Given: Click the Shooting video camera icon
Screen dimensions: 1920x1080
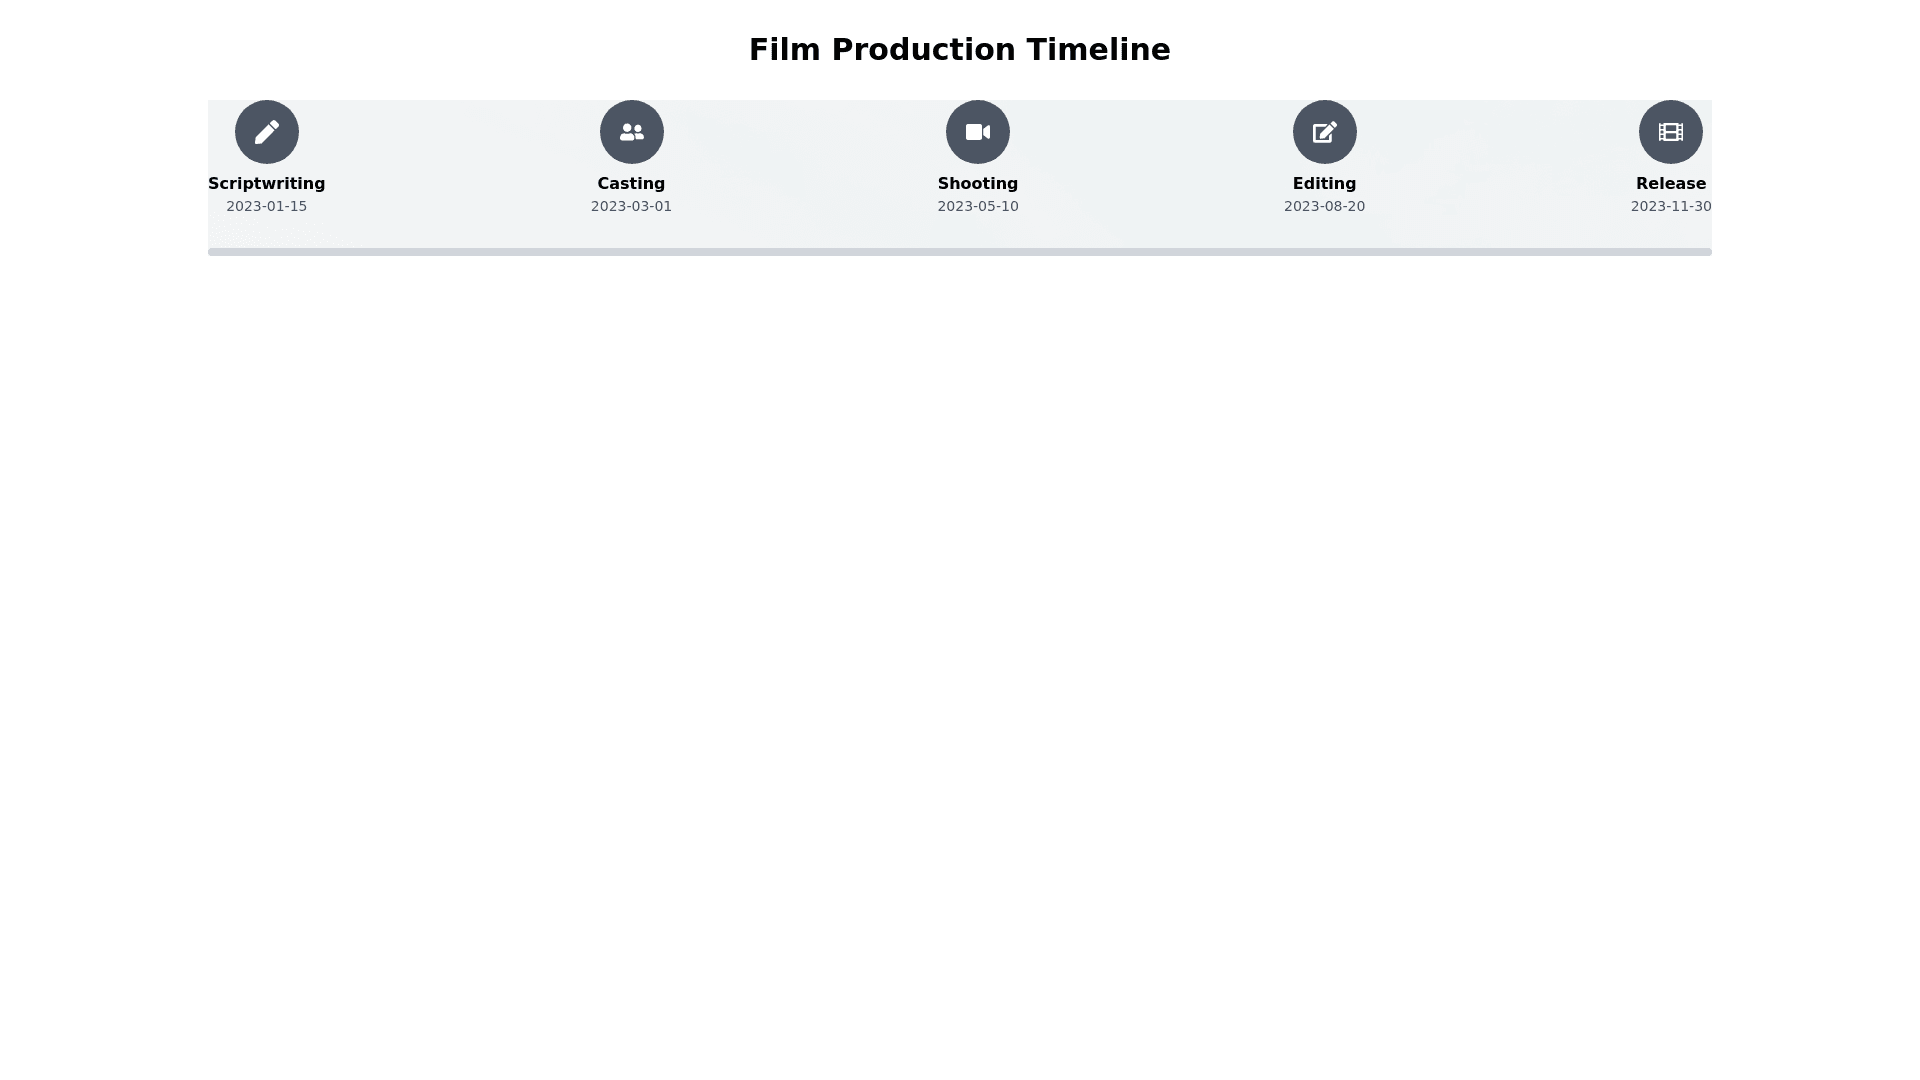Looking at the screenshot, I should point(978,132).
